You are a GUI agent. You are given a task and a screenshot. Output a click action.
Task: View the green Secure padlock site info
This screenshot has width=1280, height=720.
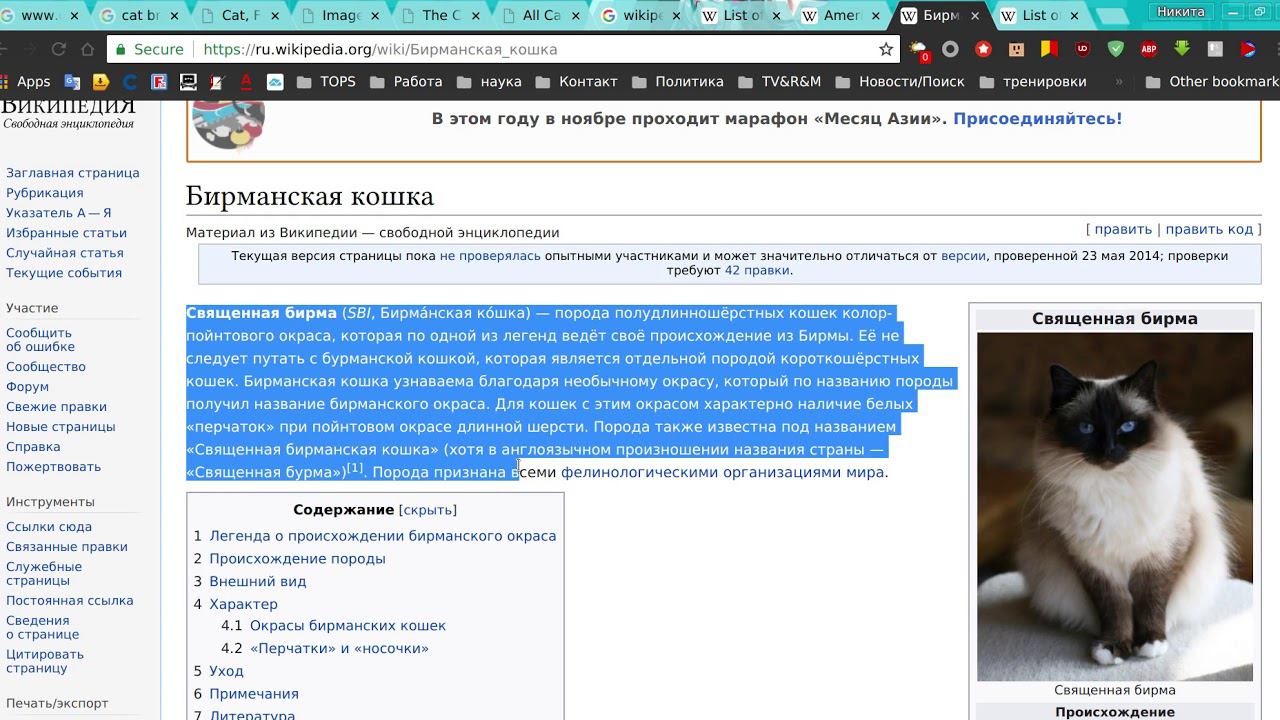150,49
